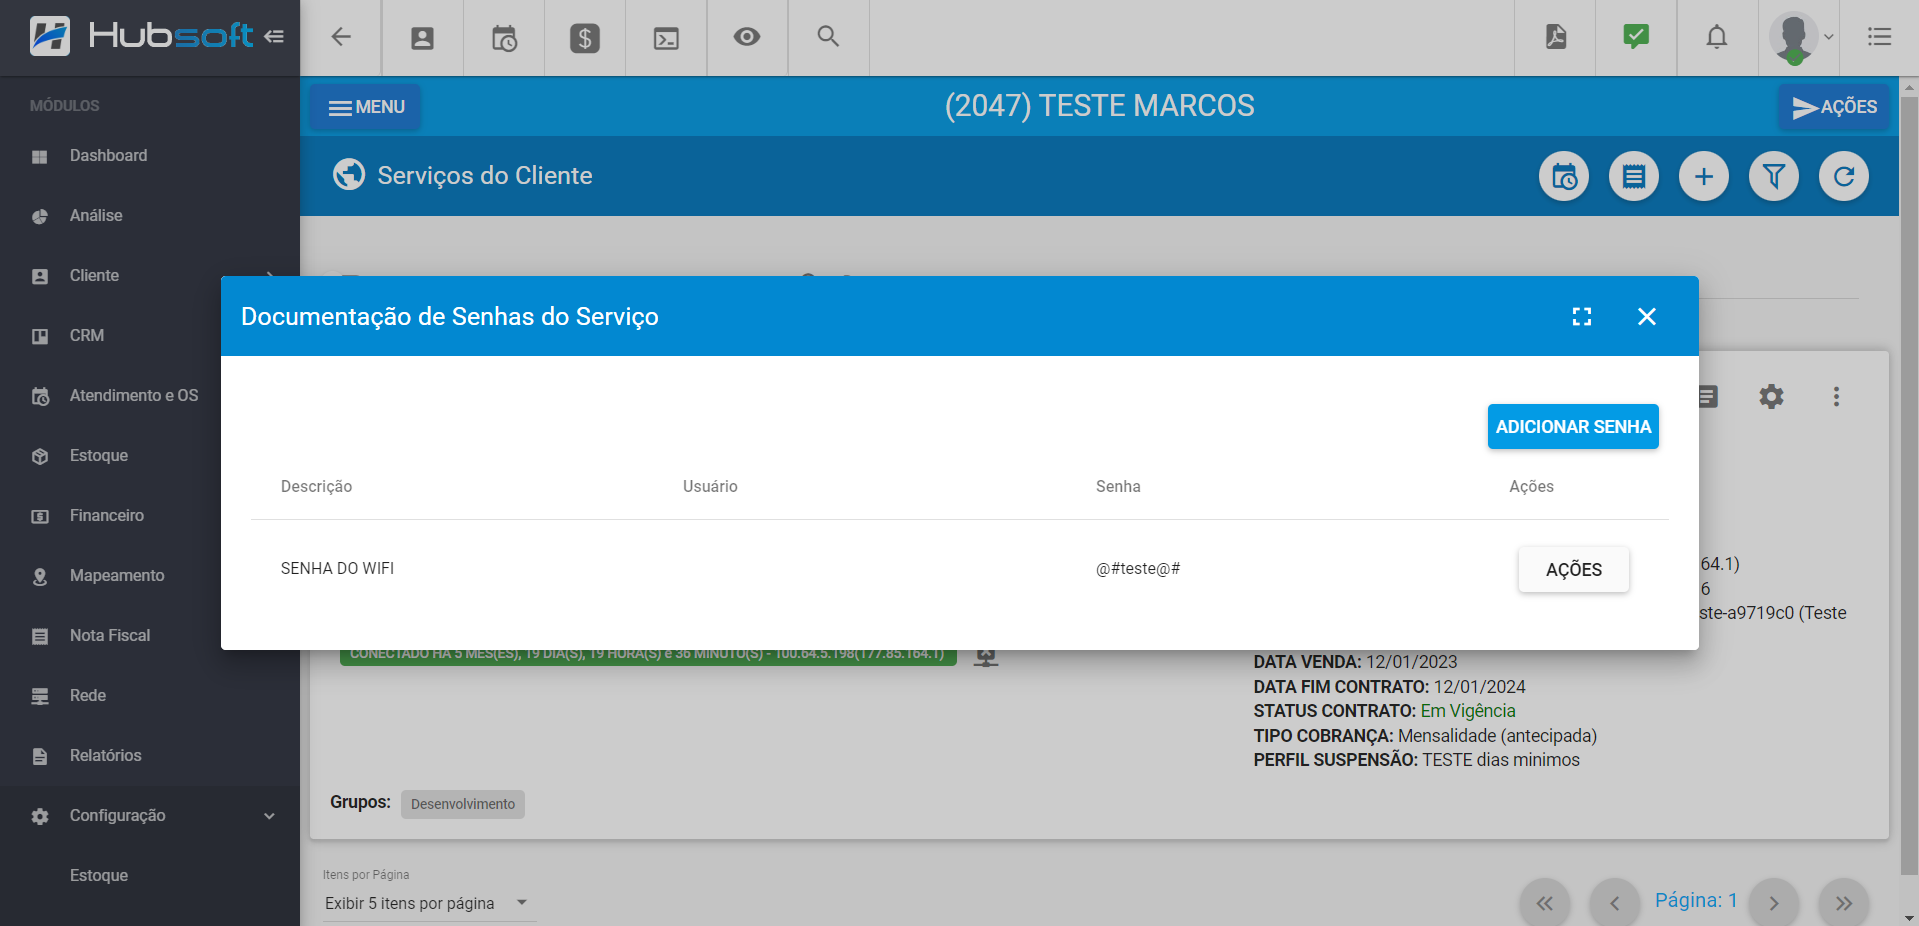
Task: Open the calendar clock toolbar icon
Action: click(504, 38)
